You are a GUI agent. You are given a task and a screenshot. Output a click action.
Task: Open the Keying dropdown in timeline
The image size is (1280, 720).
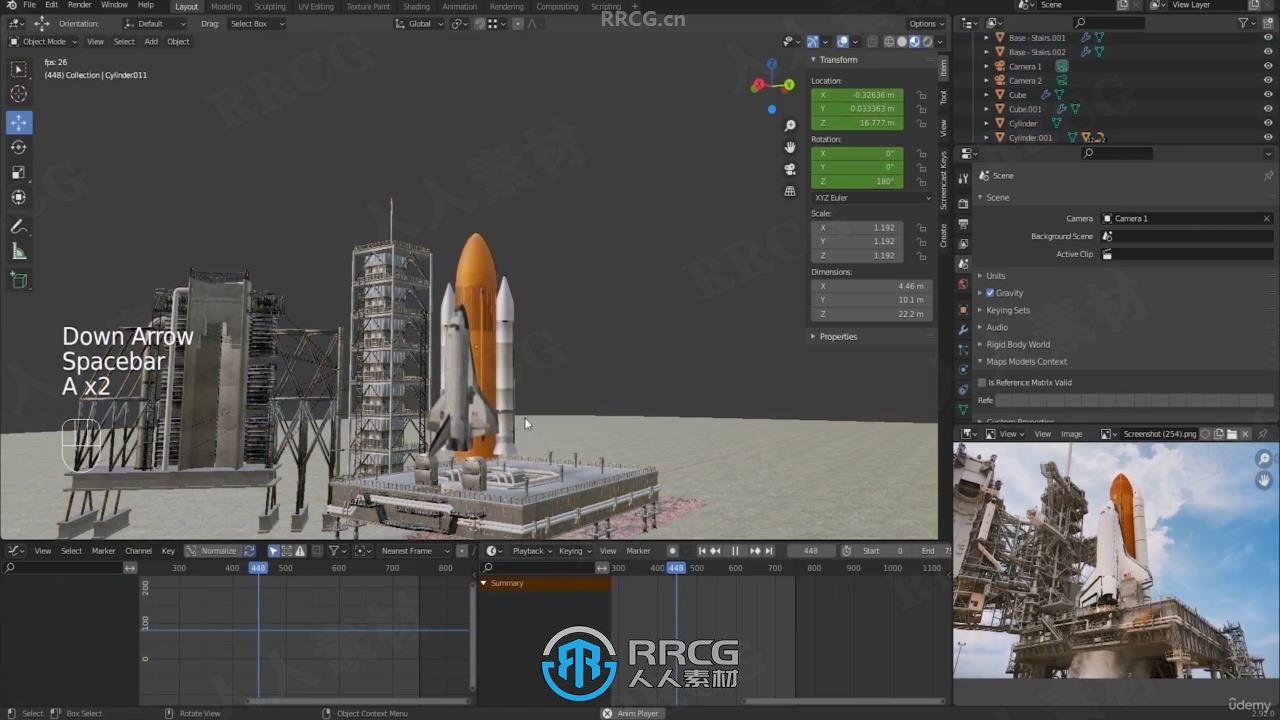(575, 550)
